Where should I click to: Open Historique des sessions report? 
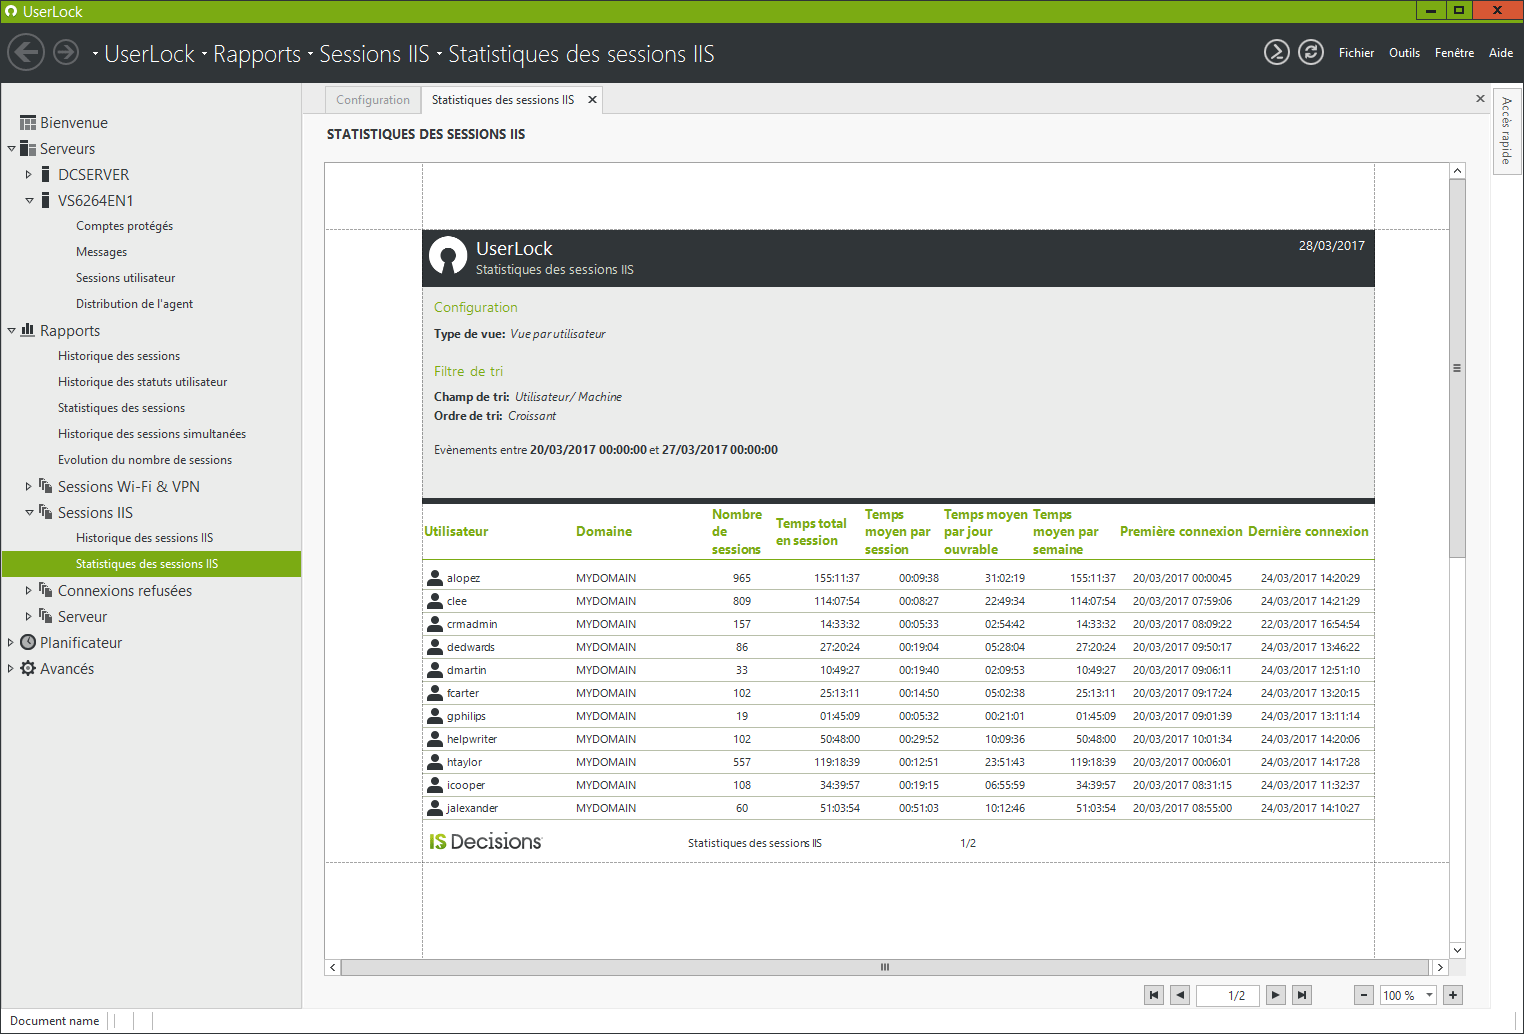point(119,356)
